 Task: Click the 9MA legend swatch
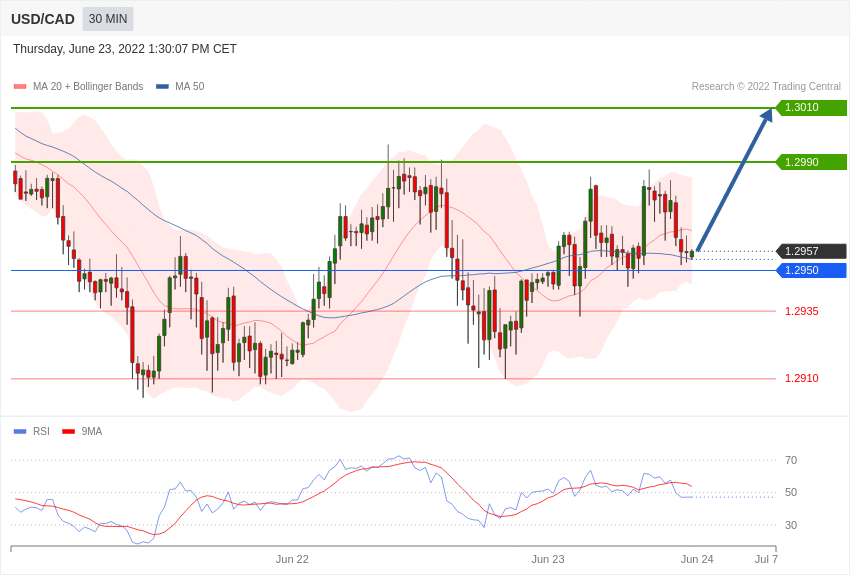[69, 431]
